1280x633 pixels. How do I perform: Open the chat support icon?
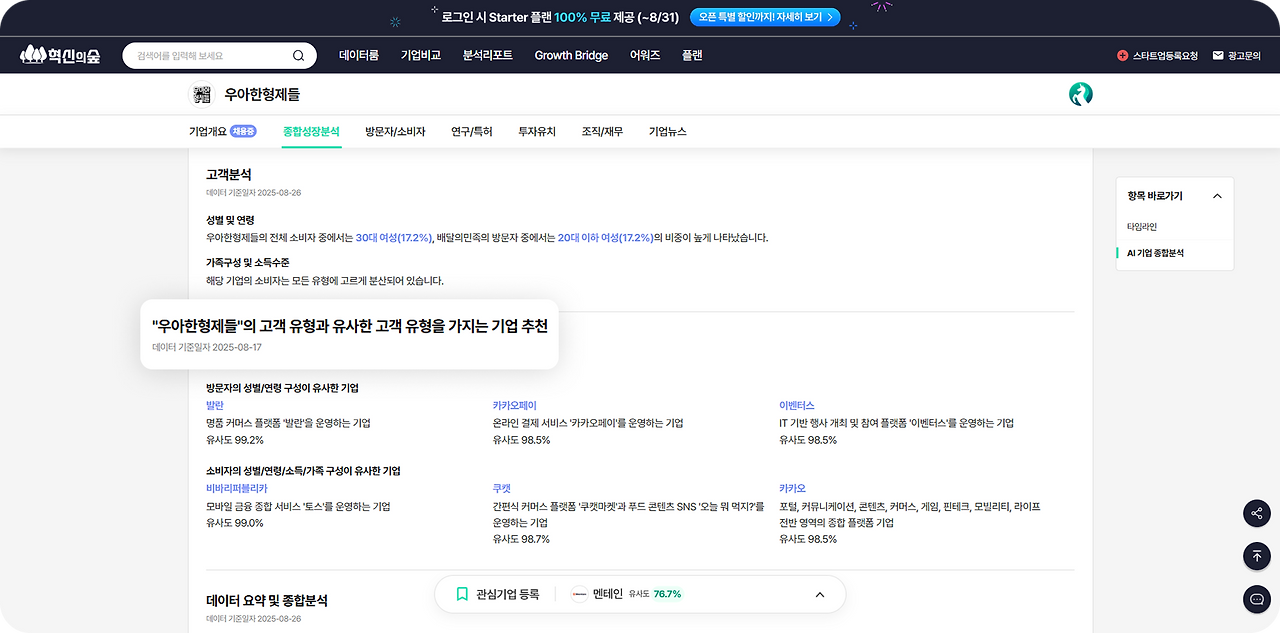[1257, 599]
